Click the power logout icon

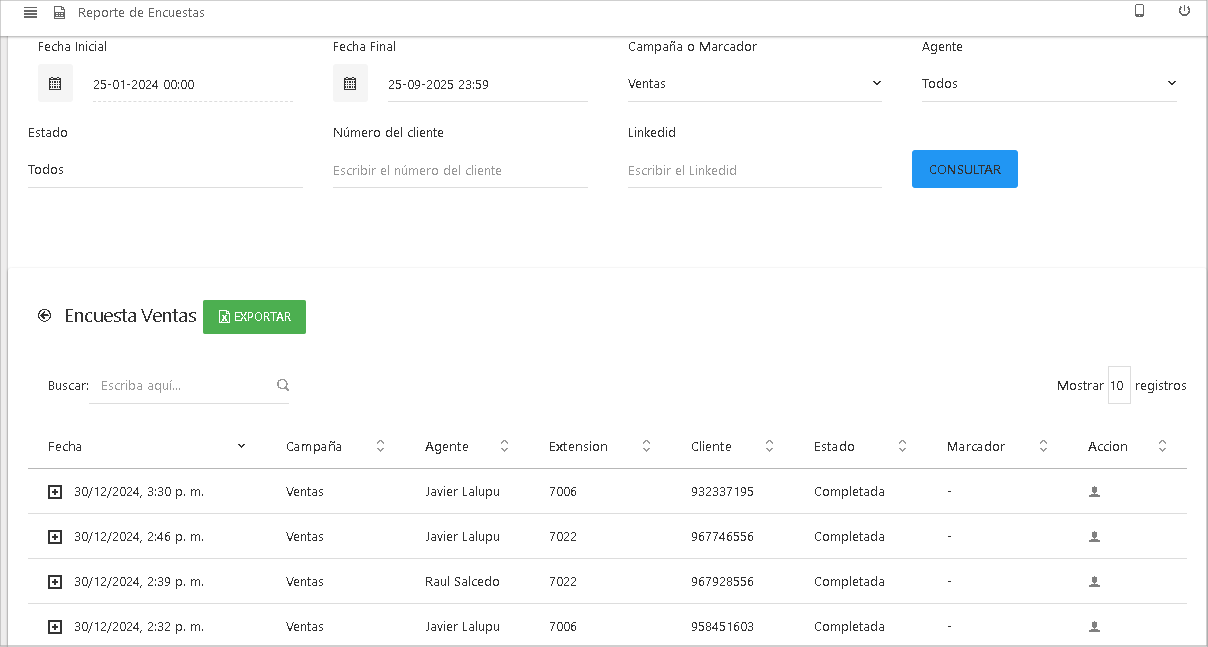(1184, 11)
